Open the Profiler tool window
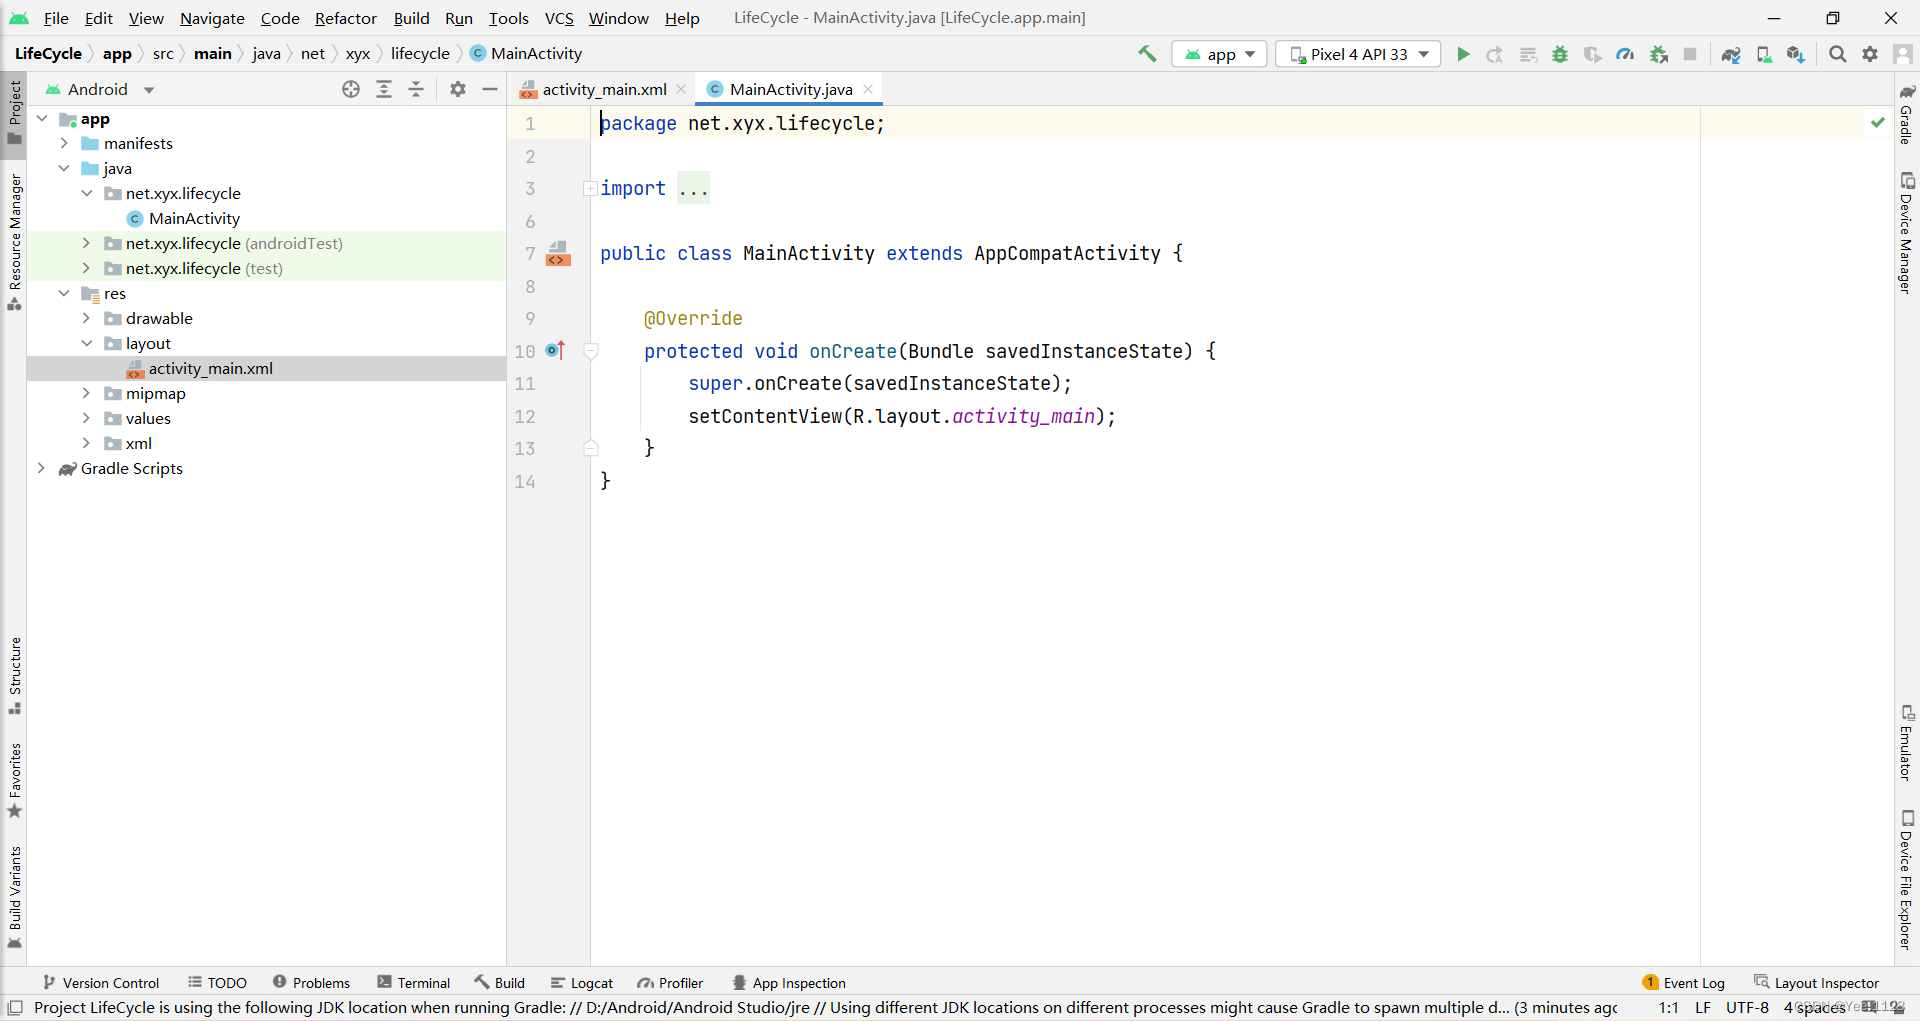The width and height of the screenshot is (1920, 1021). pyautogui.click(x=671, y=983)
